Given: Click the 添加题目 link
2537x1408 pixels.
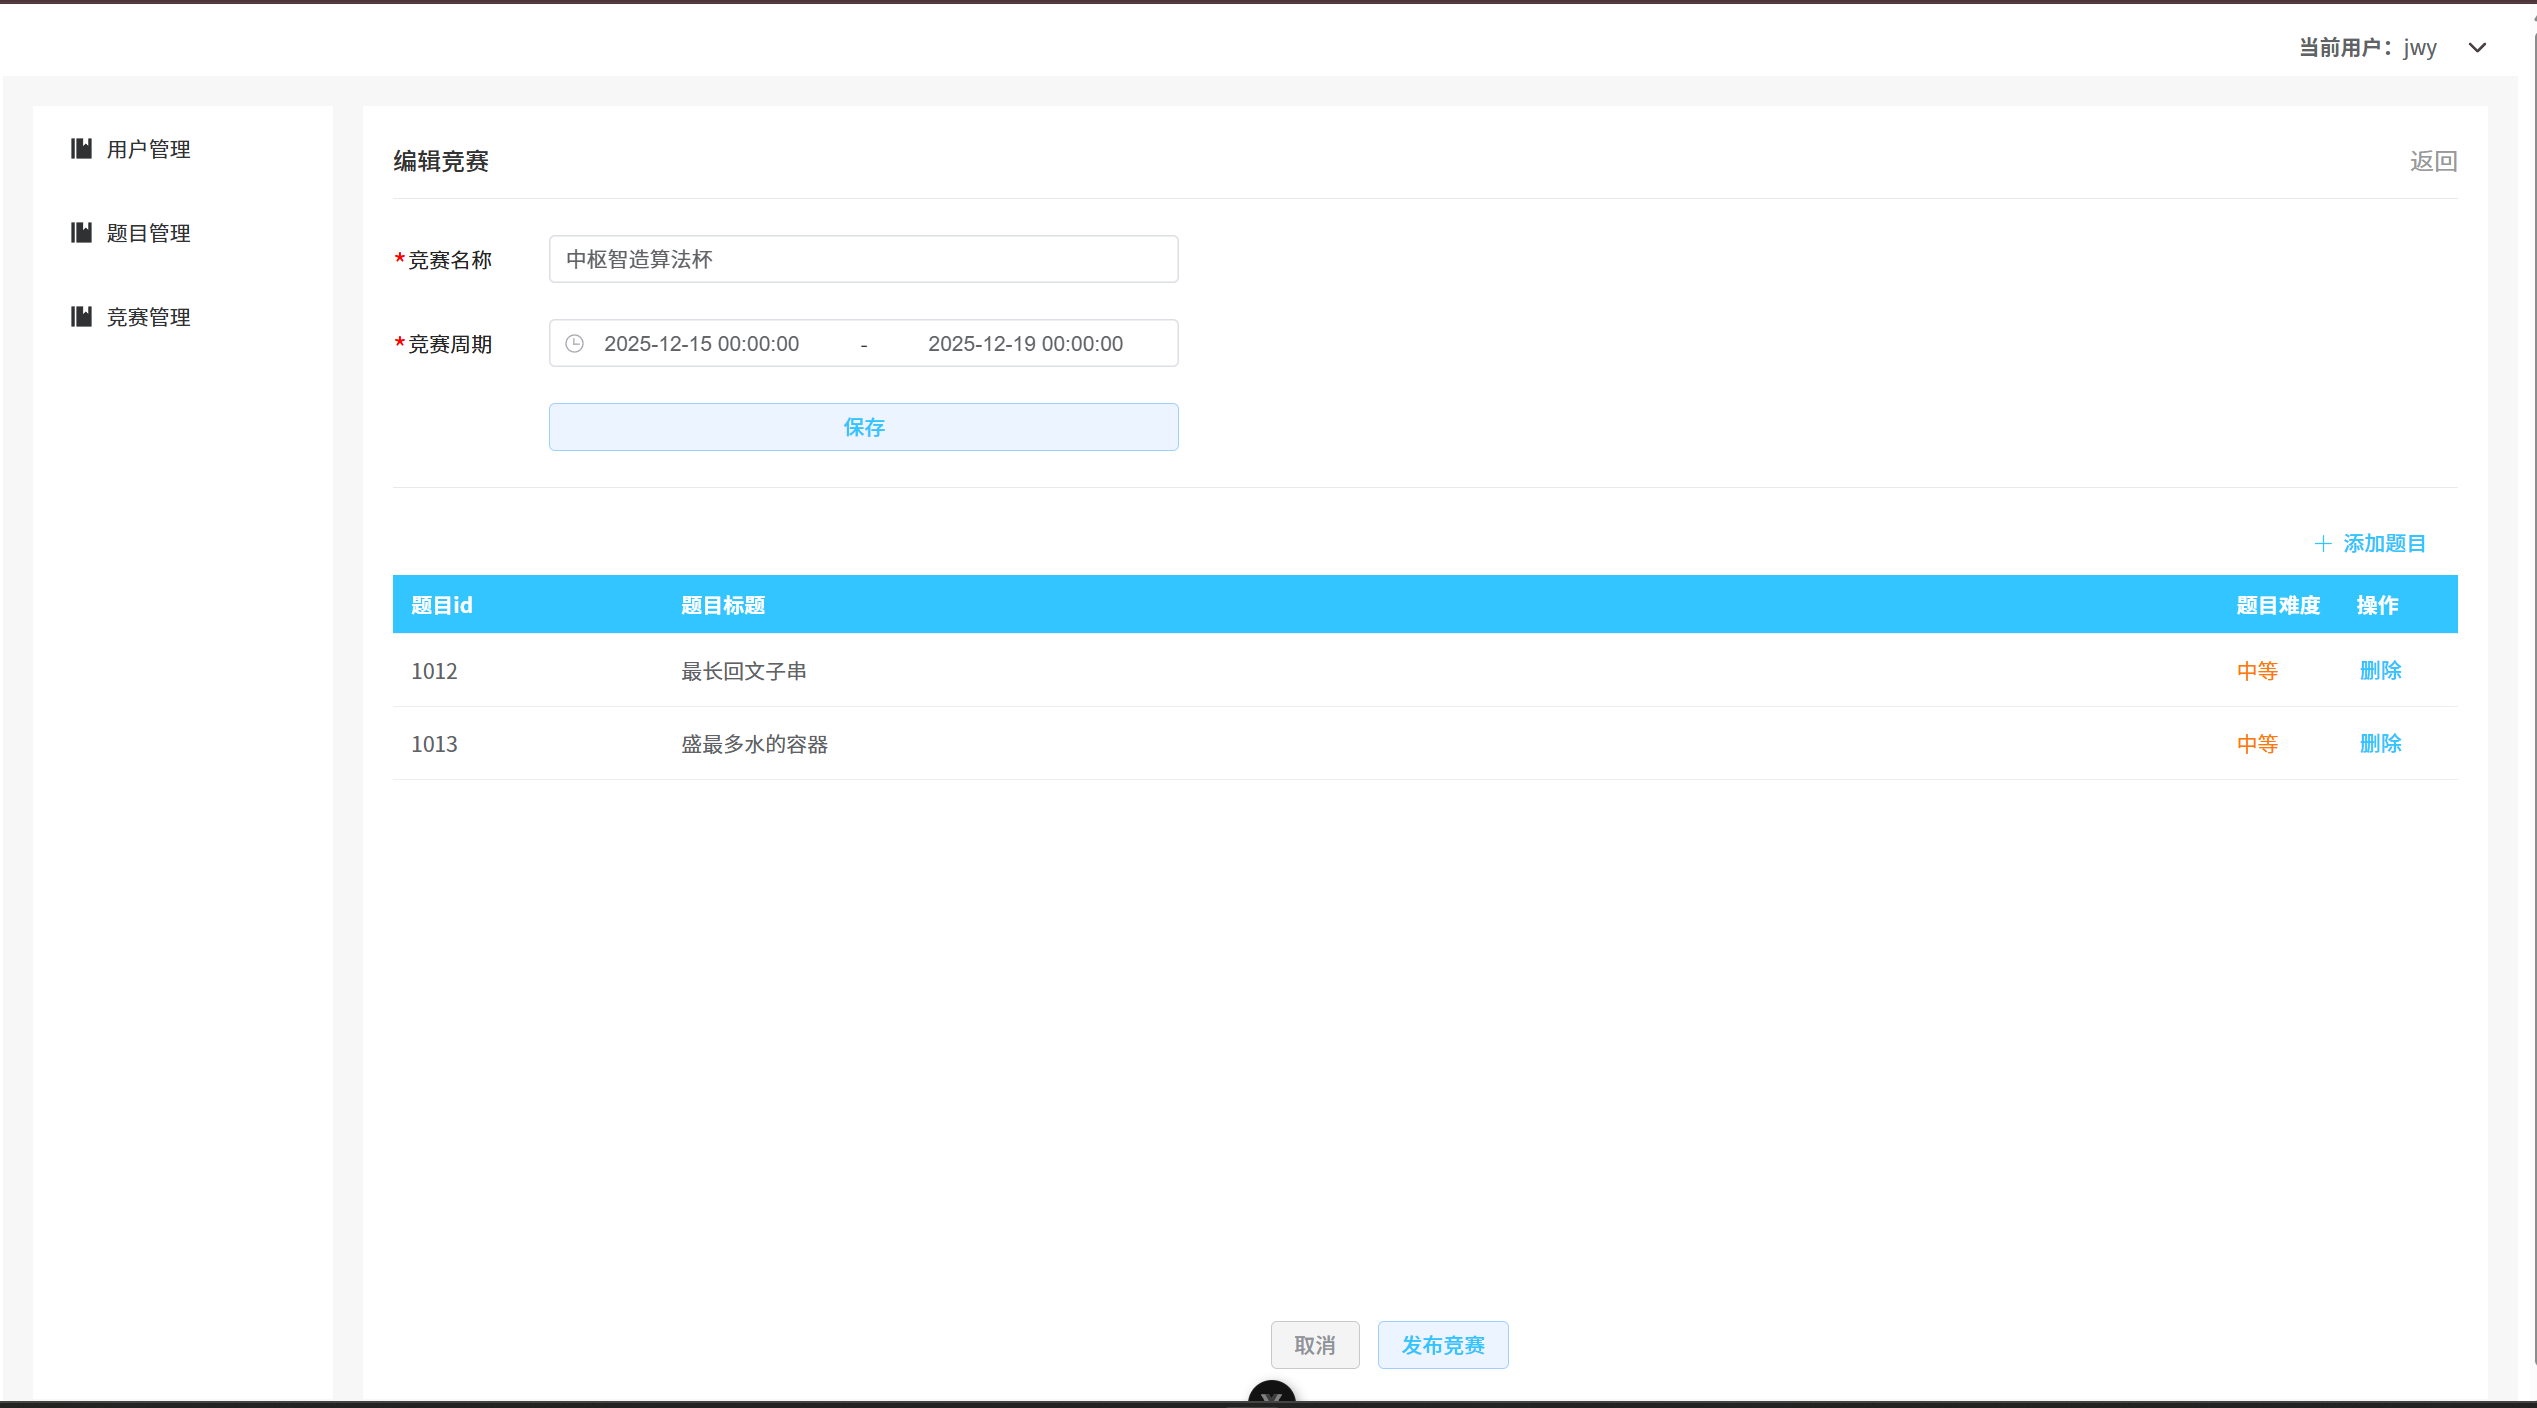Looking at the screenshot, I should click(2384, 543).
